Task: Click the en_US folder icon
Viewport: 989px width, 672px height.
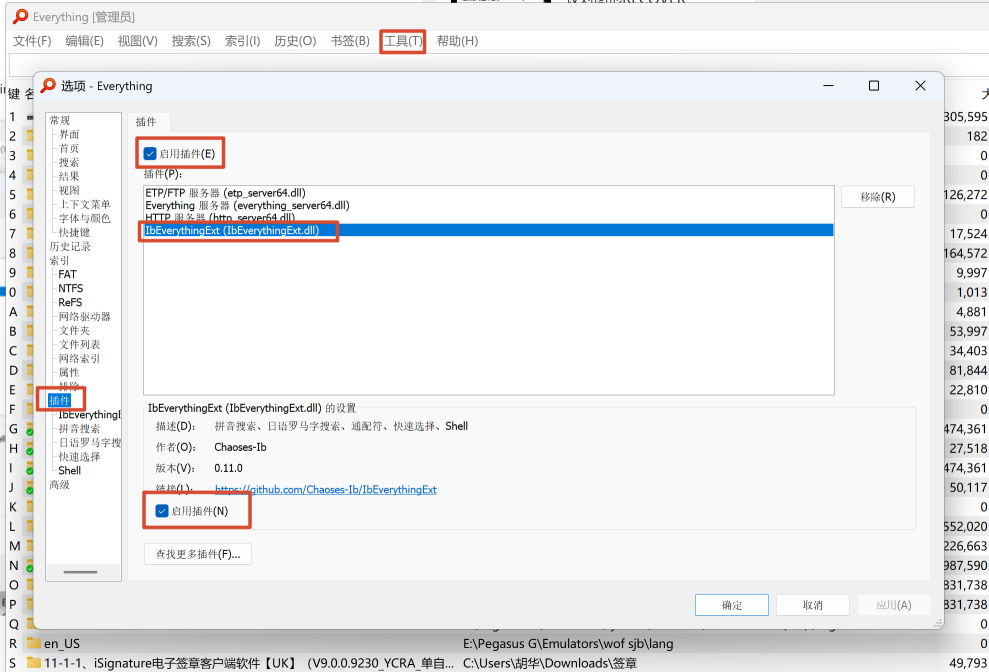Action: coord(33,644)
